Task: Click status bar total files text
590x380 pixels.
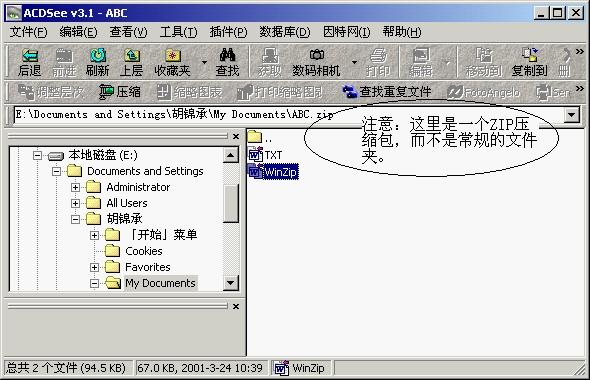Action: click(x=67, y=368)
